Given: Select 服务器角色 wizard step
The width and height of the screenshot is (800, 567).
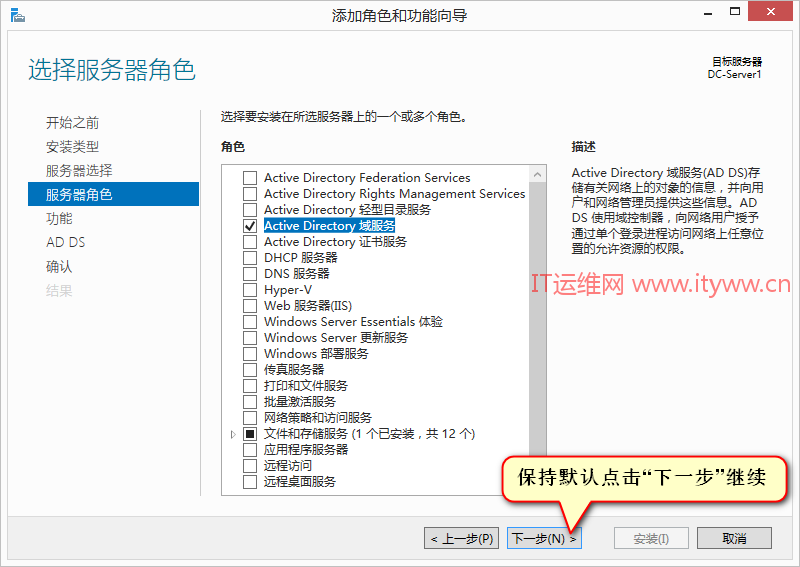Looking at the screenshot, I should tap(113, 194).
